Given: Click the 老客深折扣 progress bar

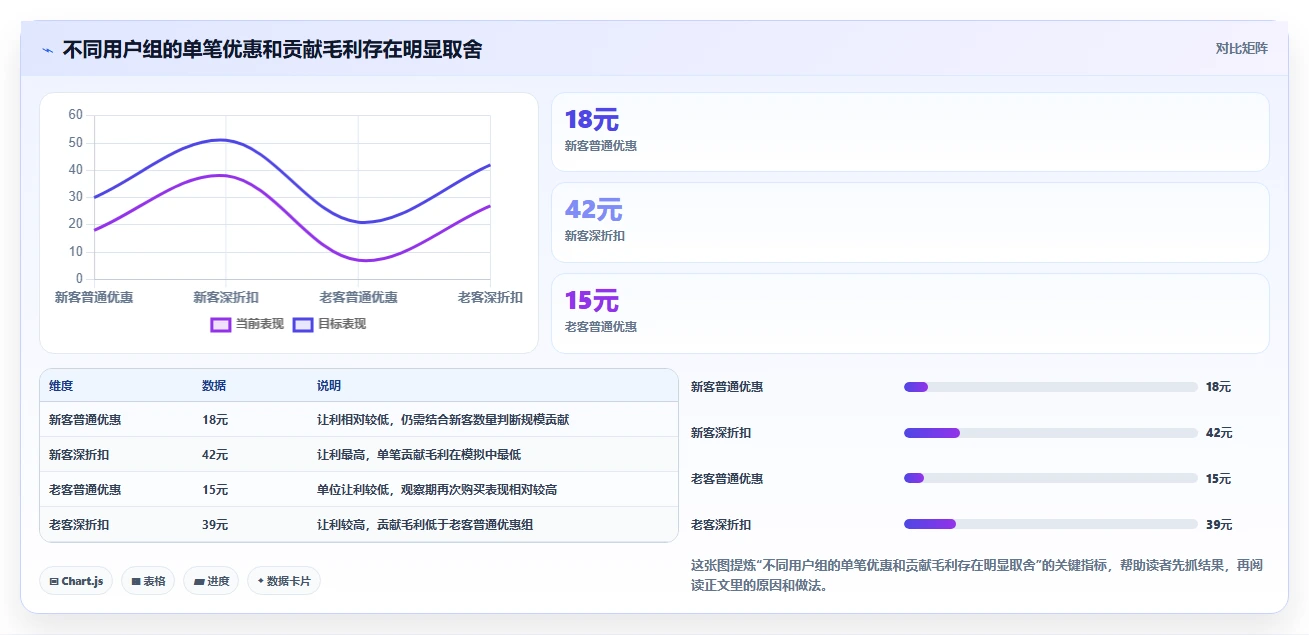Looking at the screenshot, I should [1051, 524].
